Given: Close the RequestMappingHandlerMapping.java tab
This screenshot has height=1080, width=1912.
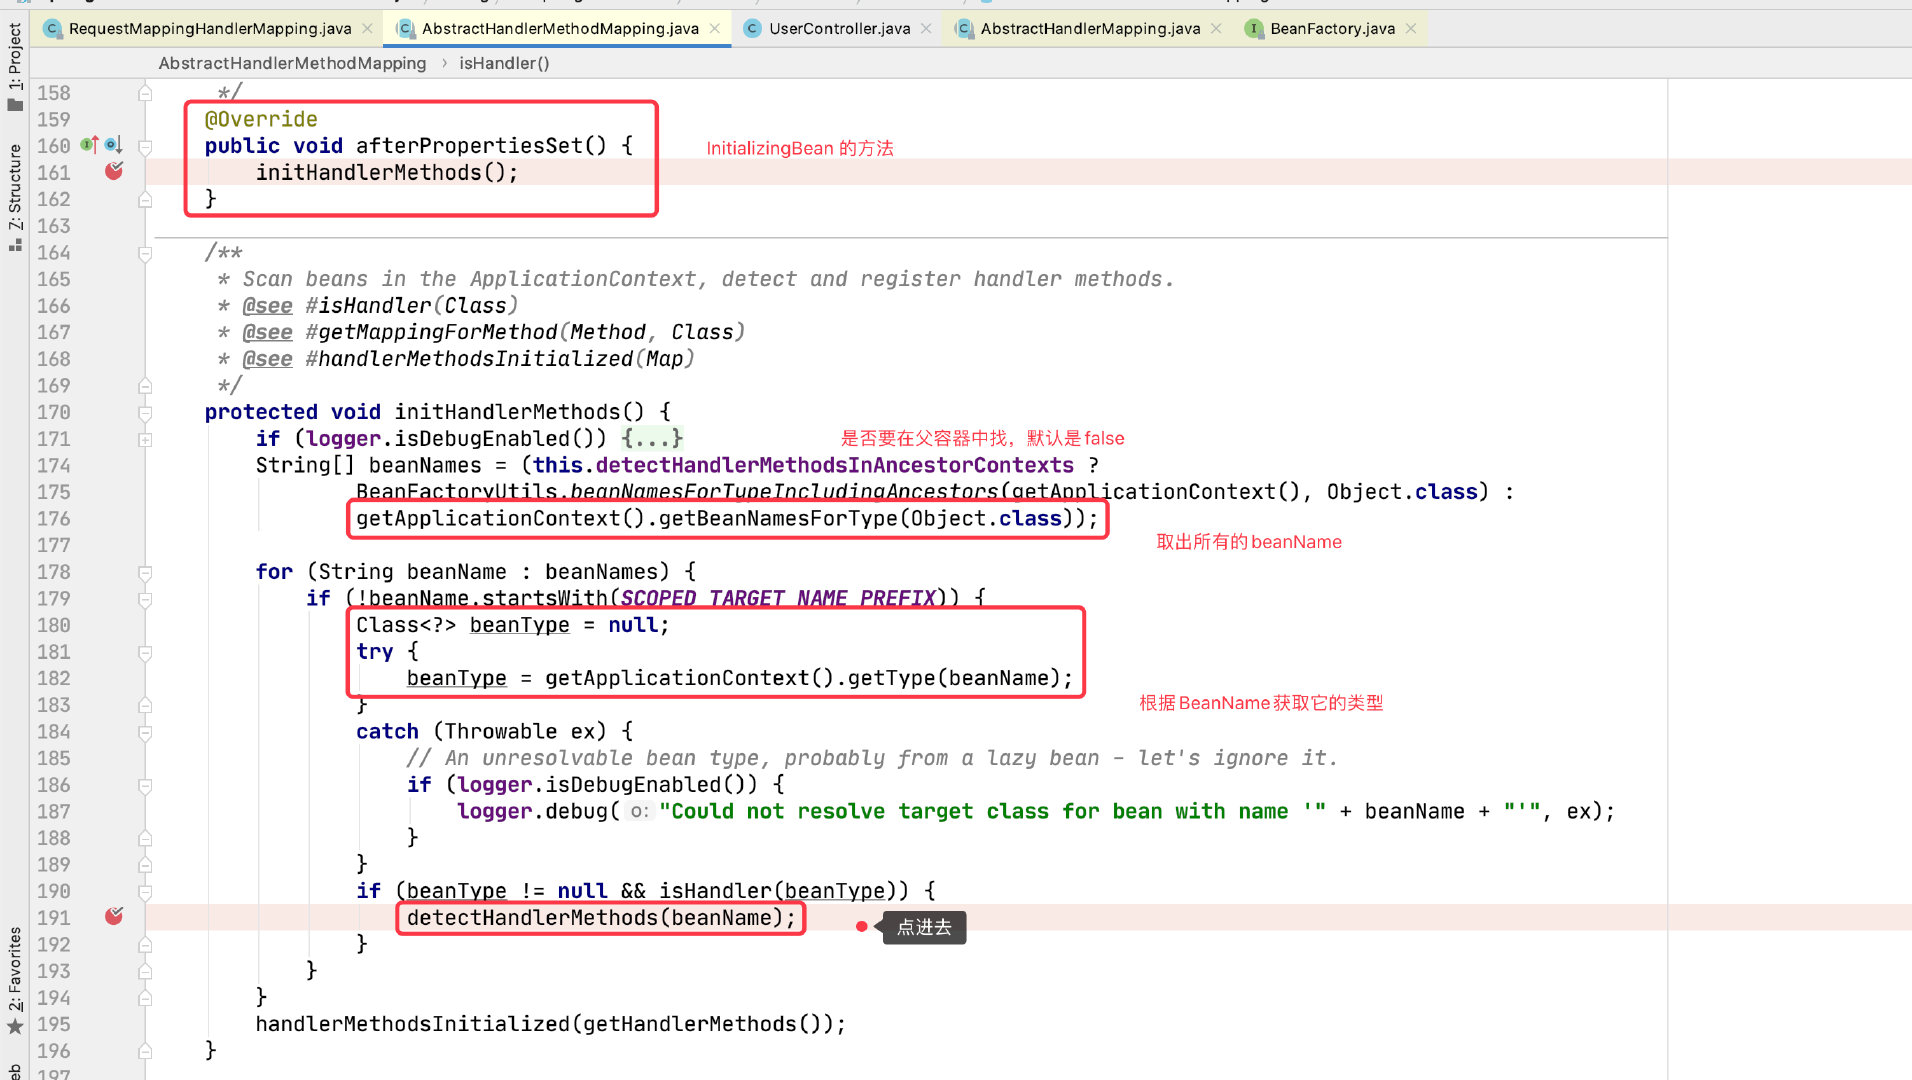Looking at the screenshot, I should tap(368, 29).
